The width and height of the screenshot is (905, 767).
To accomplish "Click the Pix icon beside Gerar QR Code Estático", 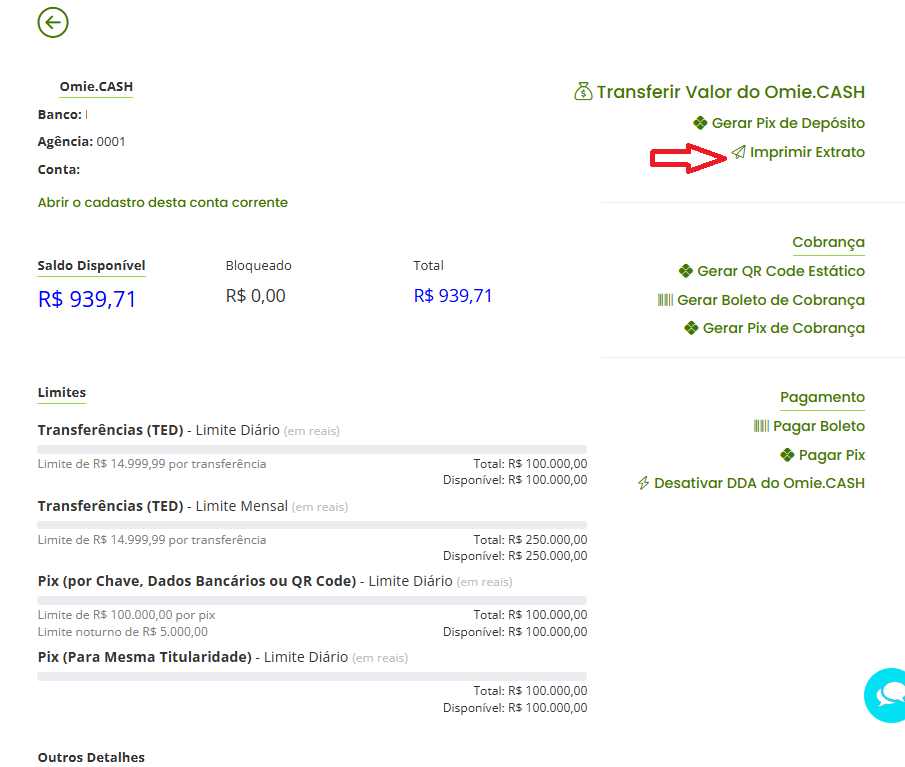I will 686,271.
